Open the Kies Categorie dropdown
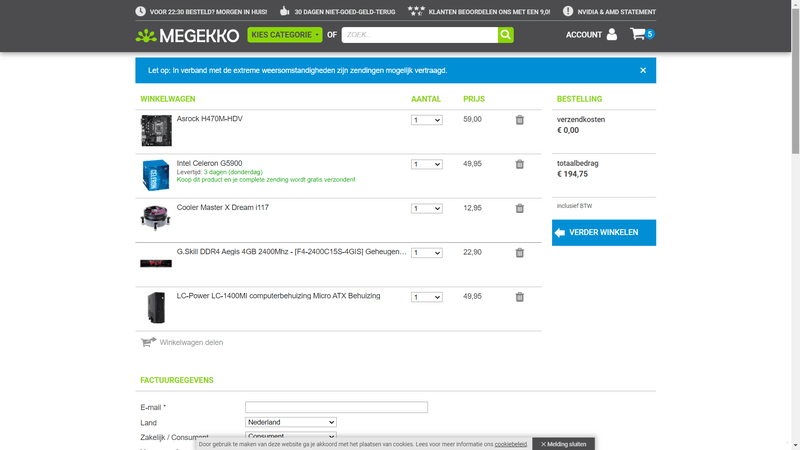The height and width of the screenshot is (450, 800). pos(285,35)
